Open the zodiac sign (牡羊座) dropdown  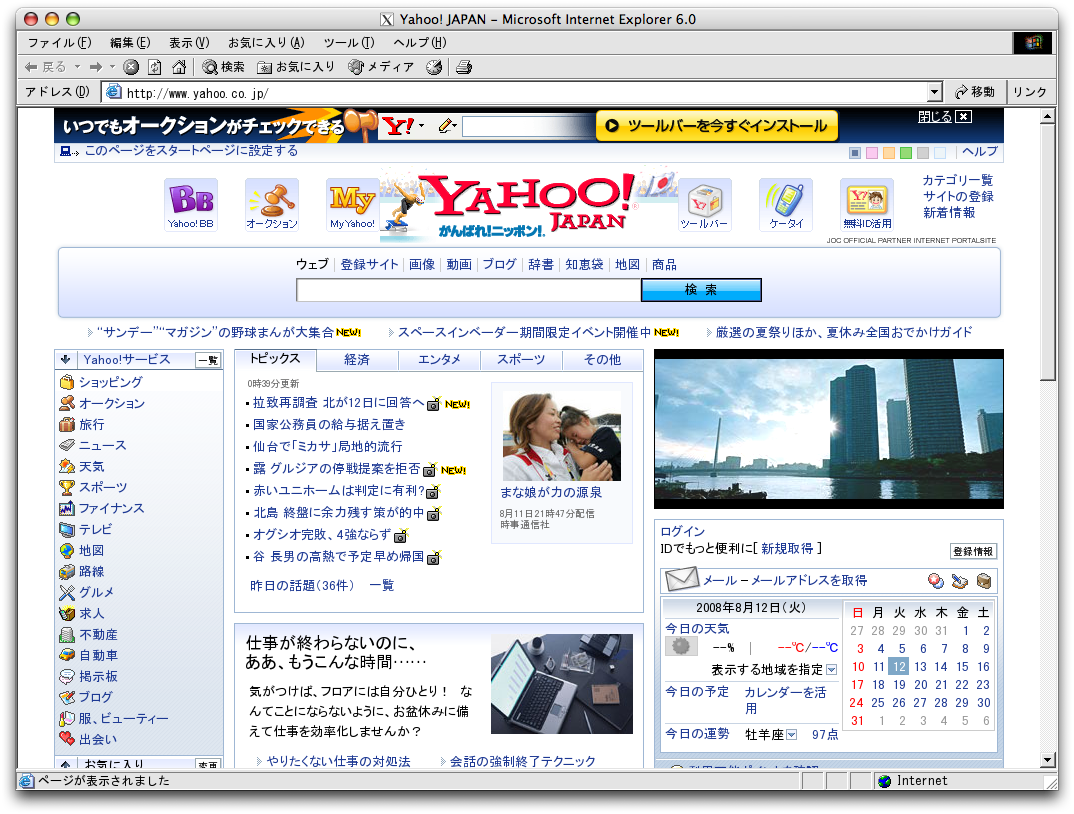click(791, 735)
